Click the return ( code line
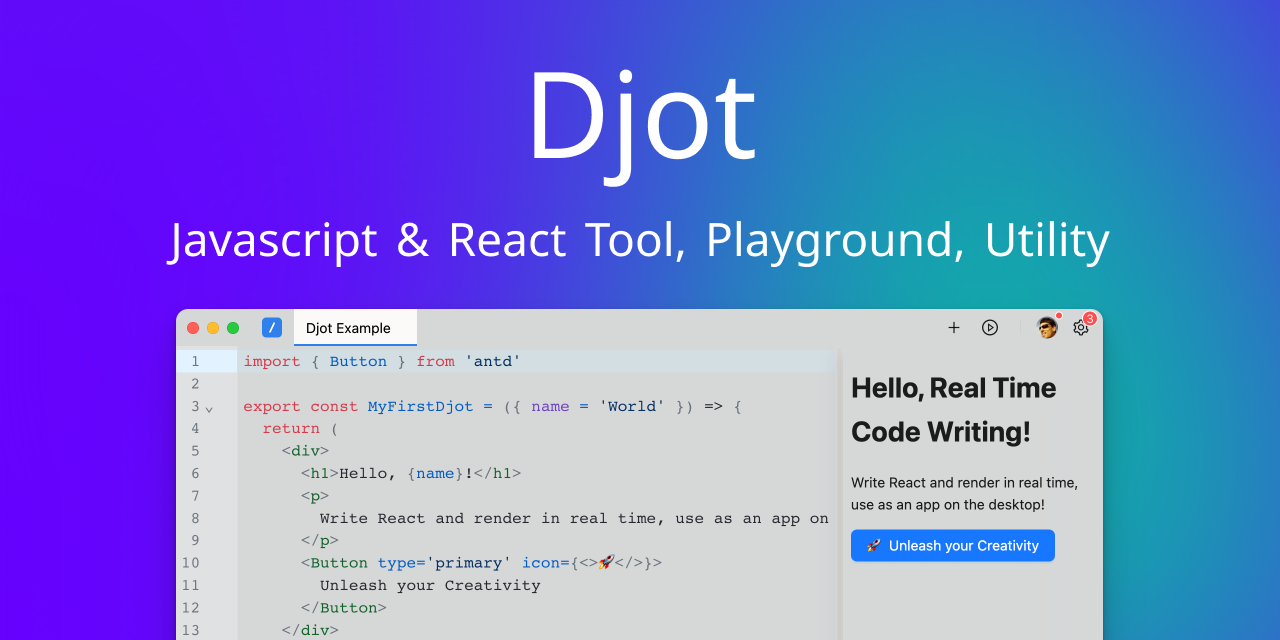 (x=300, y=429)
